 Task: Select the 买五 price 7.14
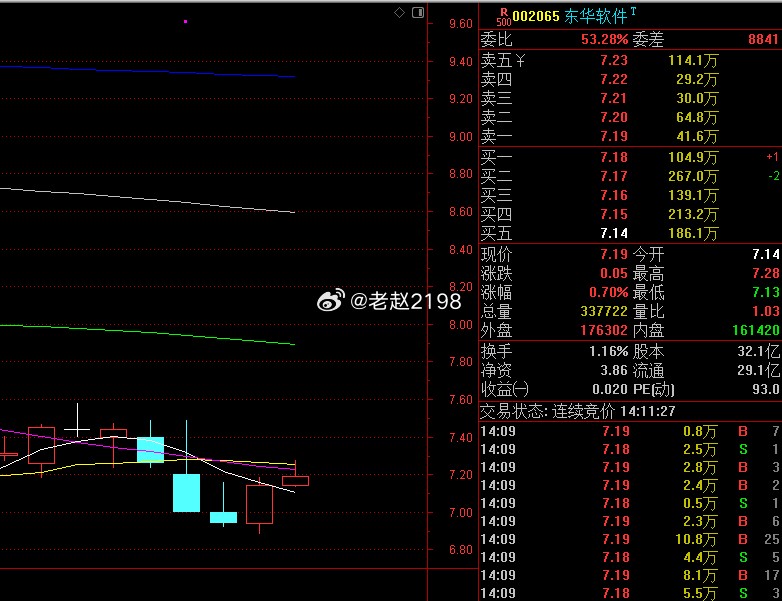coord(614,233)
